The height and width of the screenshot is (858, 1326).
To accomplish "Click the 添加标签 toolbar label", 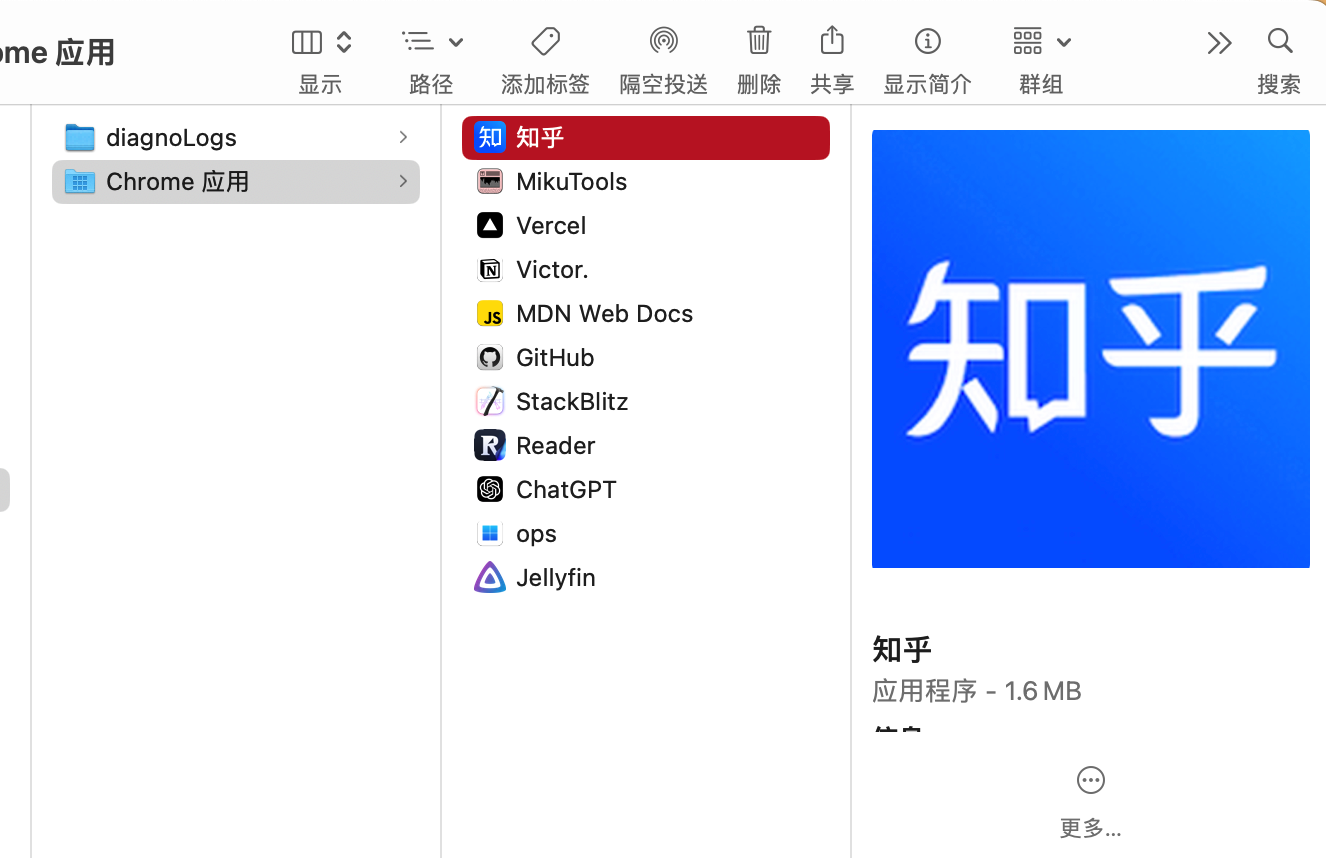I will (x=545, y=84).
